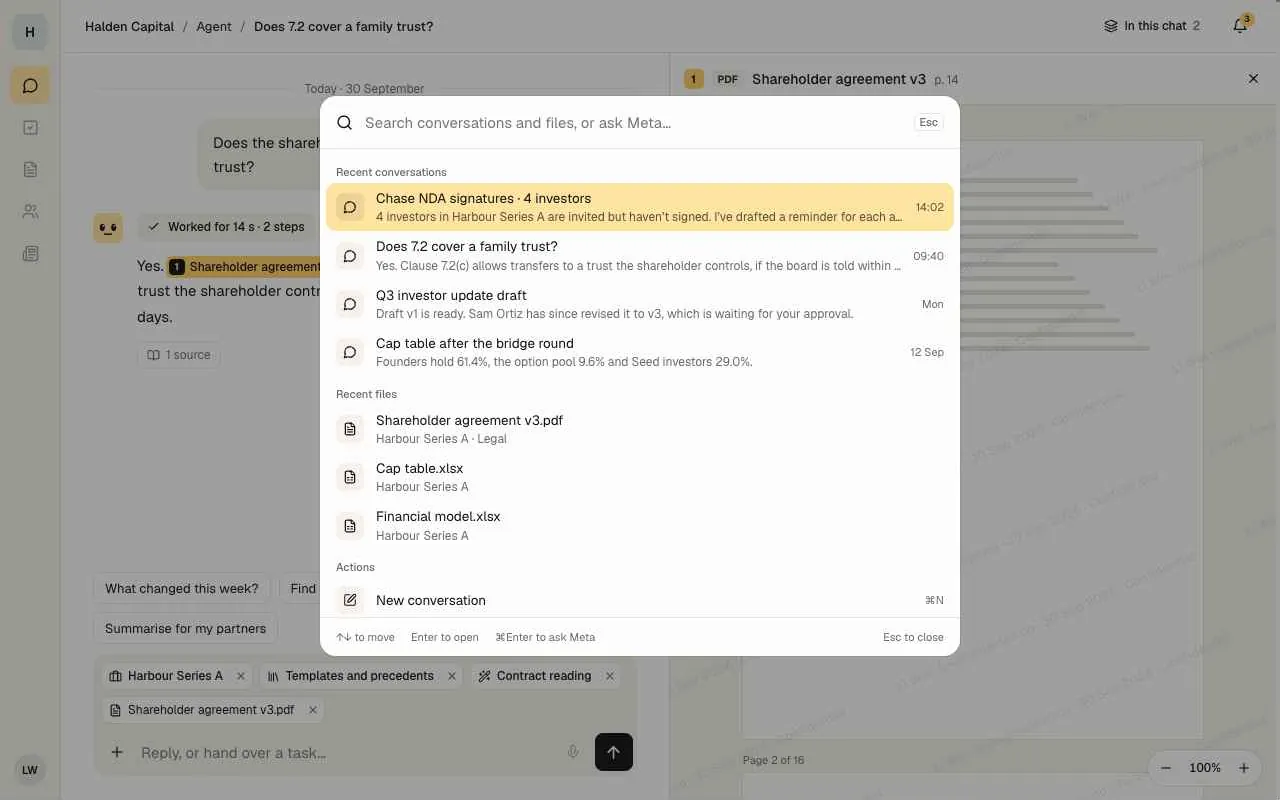Image resolution: width=1280 pixels, height=800 pixels.
Task: Click Summarise for my partners suggestion
Action: 186,629
